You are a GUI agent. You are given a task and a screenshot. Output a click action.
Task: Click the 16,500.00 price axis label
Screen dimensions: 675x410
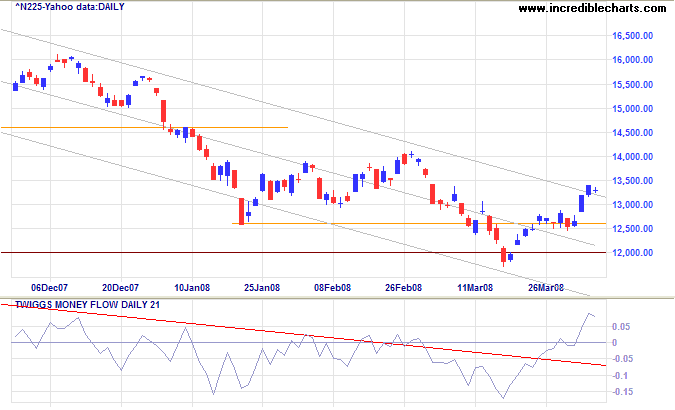(x=632, y=36)
